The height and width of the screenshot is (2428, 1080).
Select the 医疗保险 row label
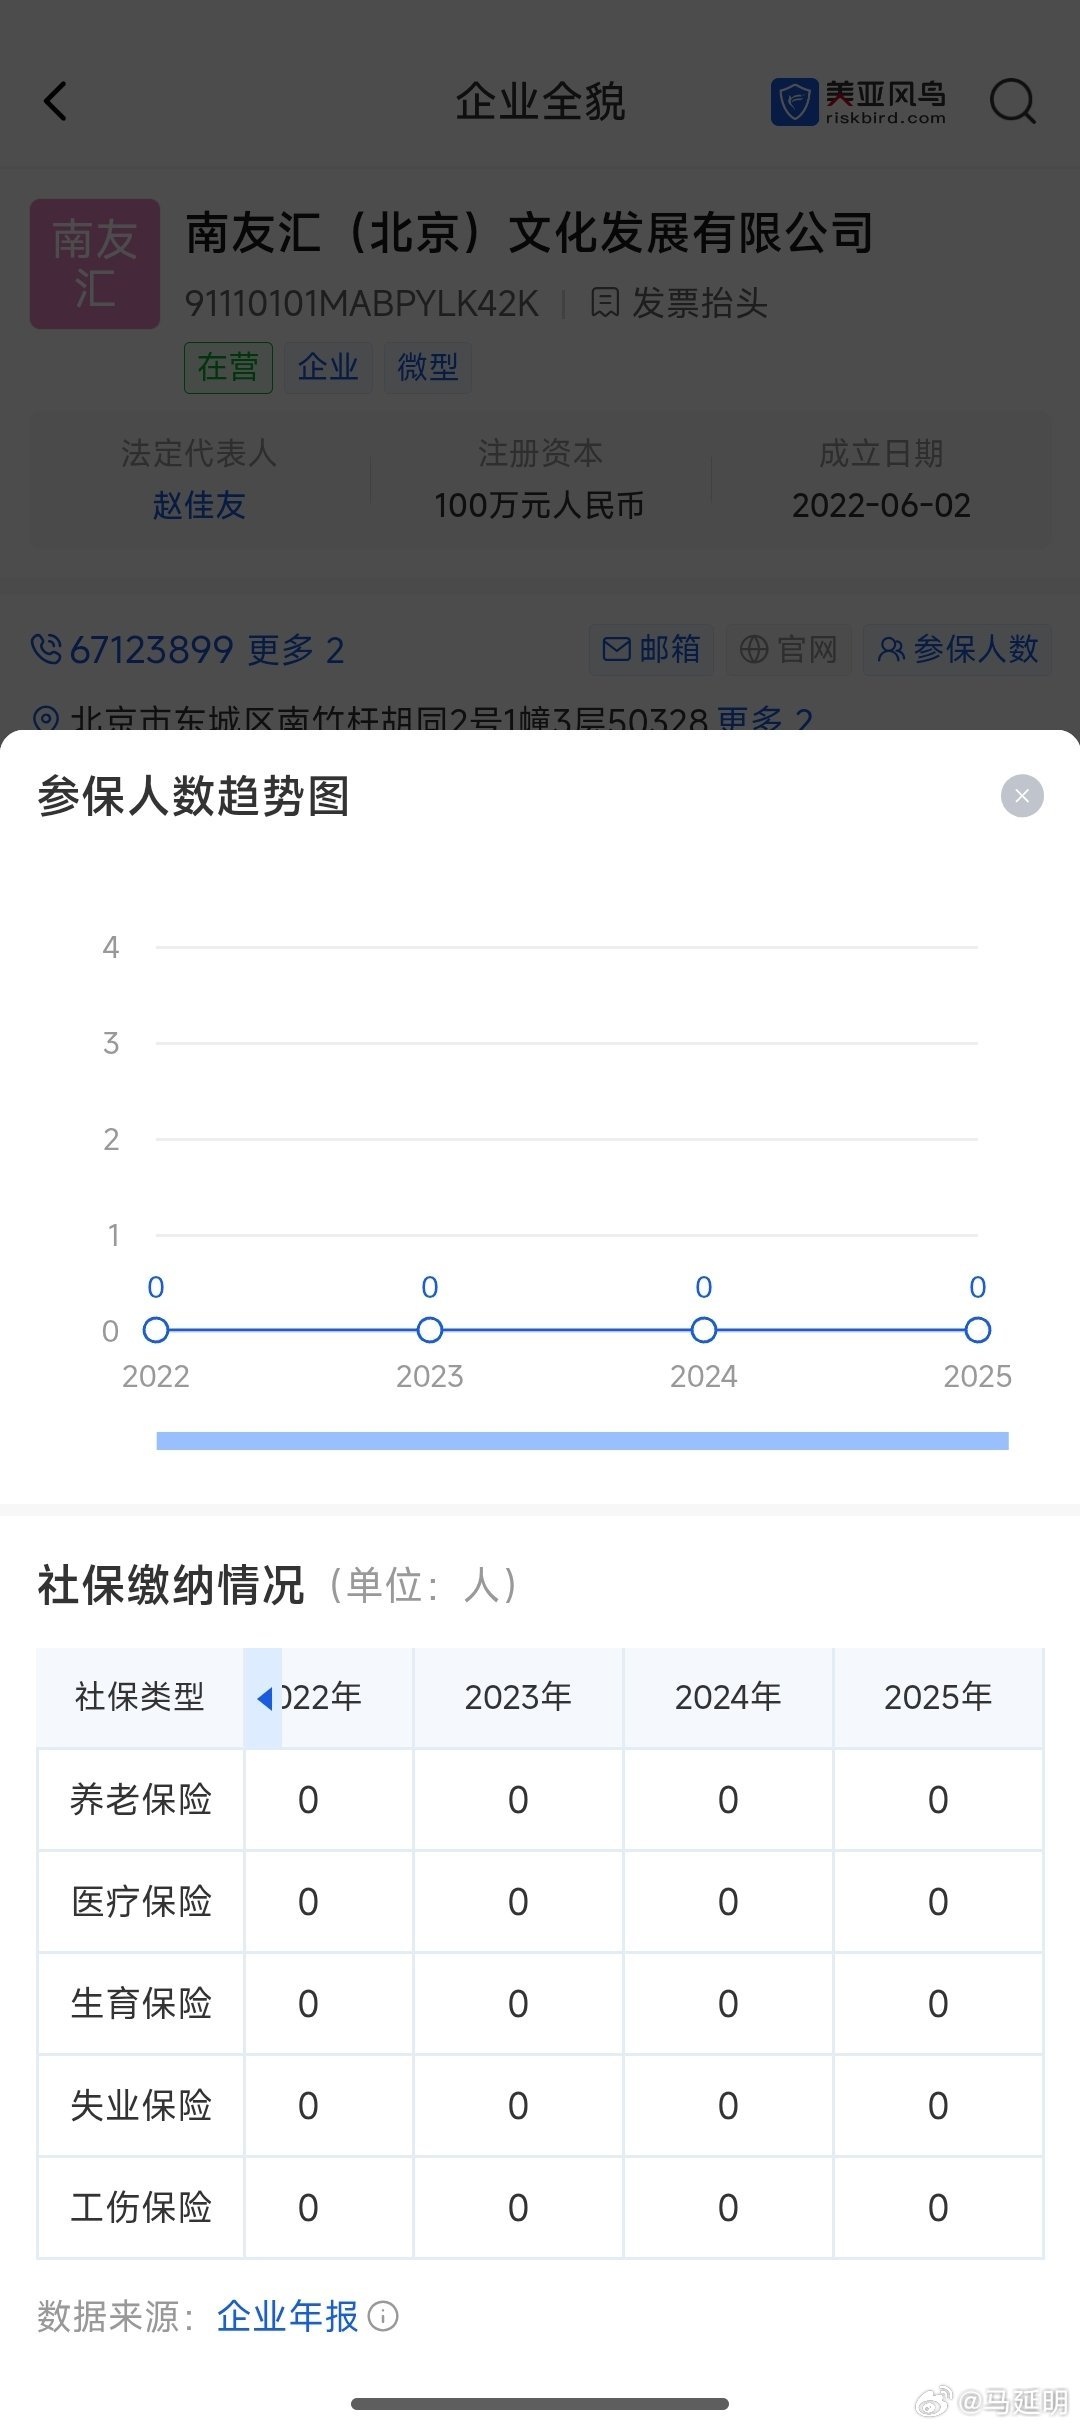141,1902
